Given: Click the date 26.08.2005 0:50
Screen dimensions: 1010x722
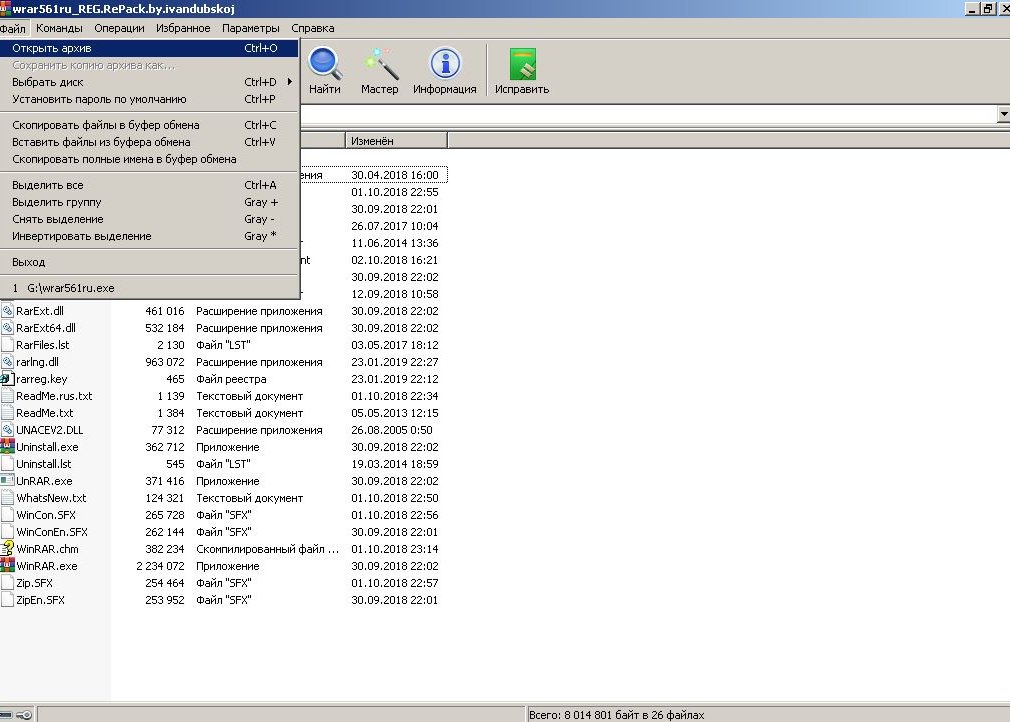Looking at the screenshot, I should pos(392,430).
